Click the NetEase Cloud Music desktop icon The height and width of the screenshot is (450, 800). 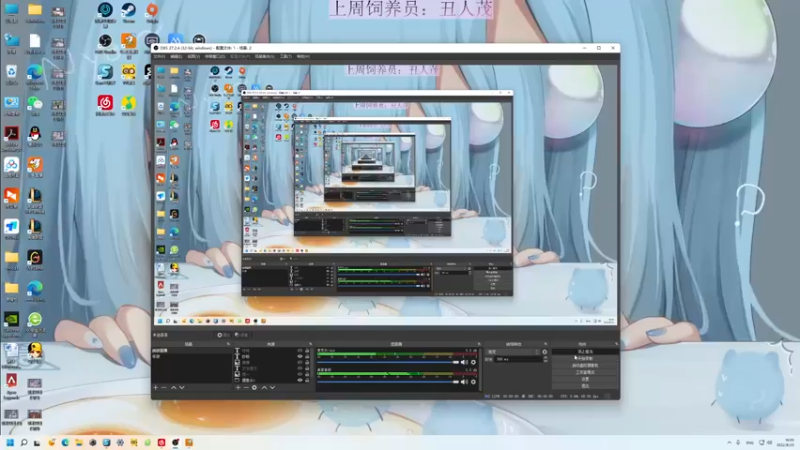(105, 105)
